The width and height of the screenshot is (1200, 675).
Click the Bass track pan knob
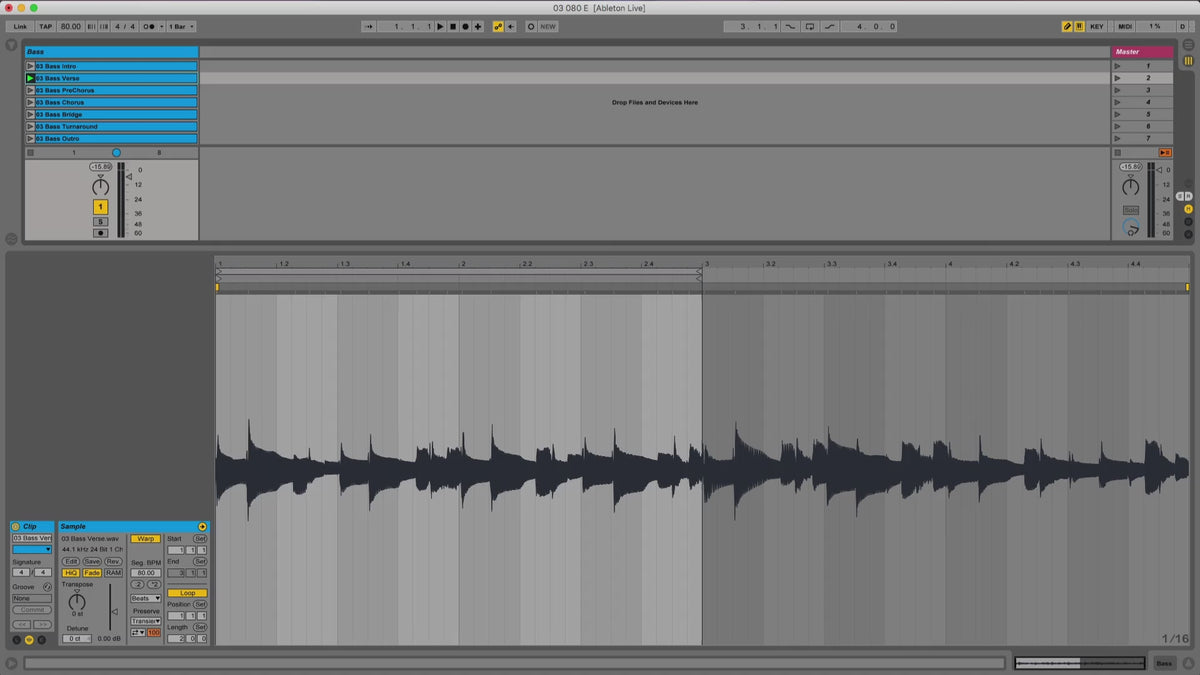(100, 187)
